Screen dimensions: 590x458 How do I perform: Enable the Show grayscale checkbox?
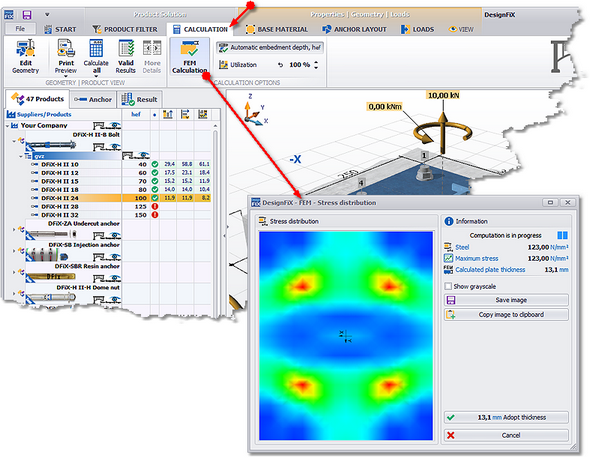point(448,286)
